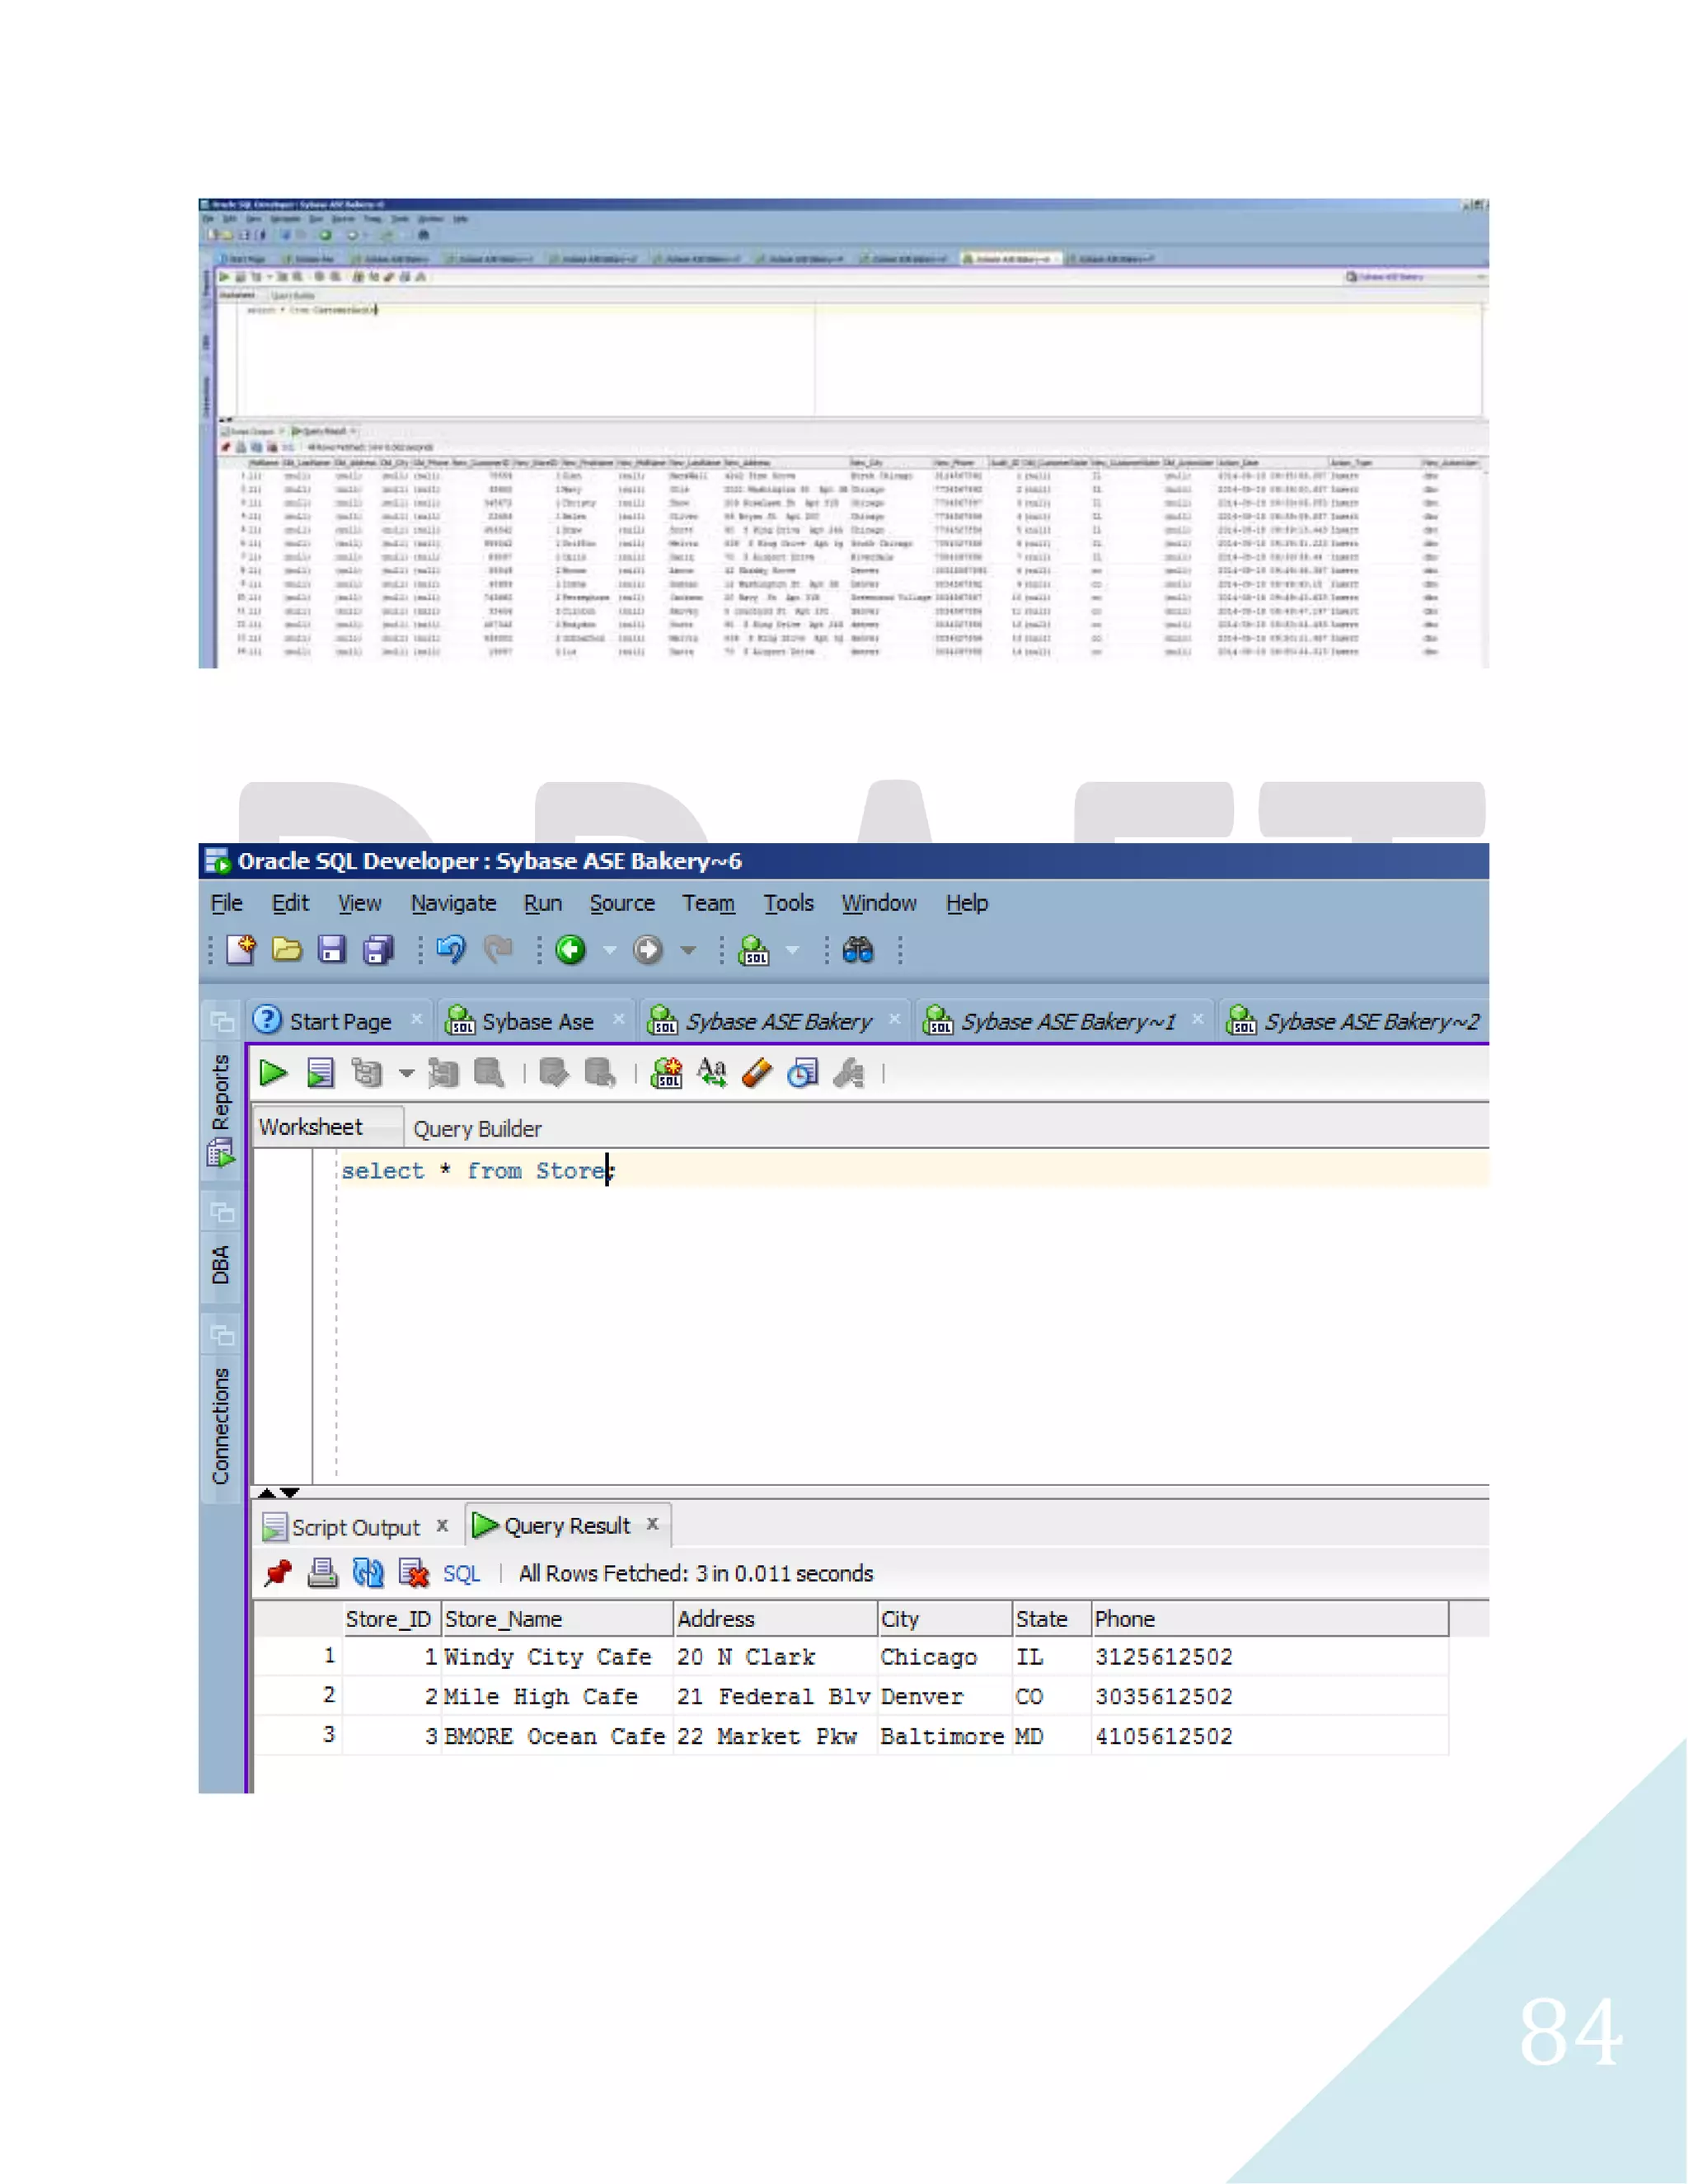
Task: Expand the SQL Worksheet connection dropdown arrow
Action: click(x=792, y=950)
